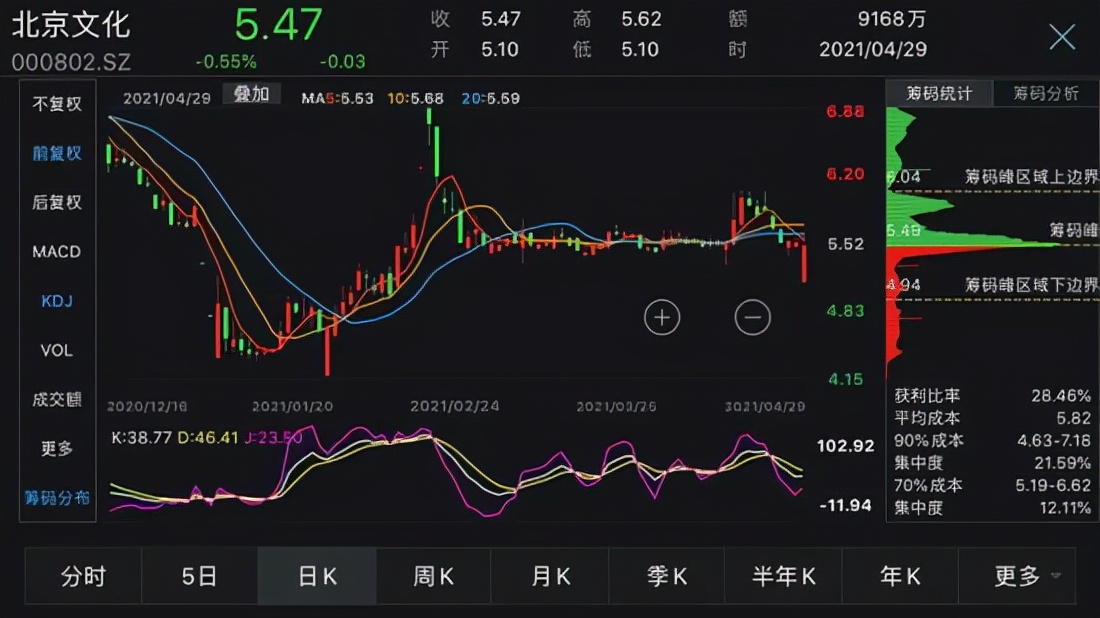Screen dimensions: 1100x618
Task: Close the fullscreen chart with X icon
Action: pos(1061,36)
